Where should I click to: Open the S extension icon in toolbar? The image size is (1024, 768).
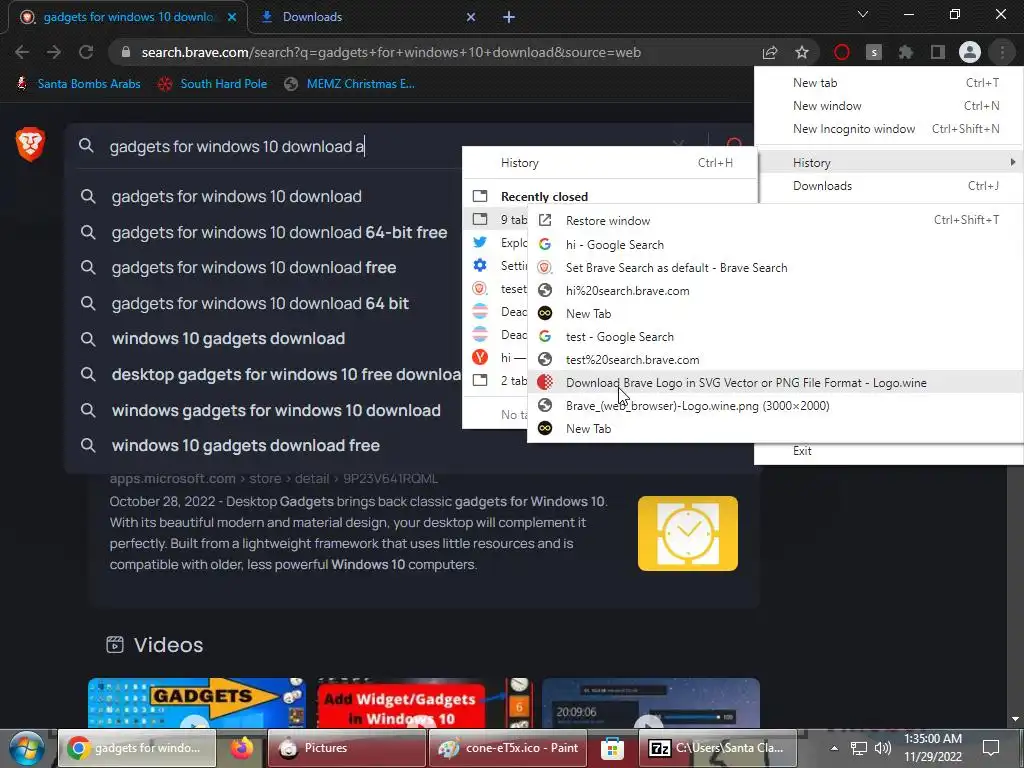(874, 52)
